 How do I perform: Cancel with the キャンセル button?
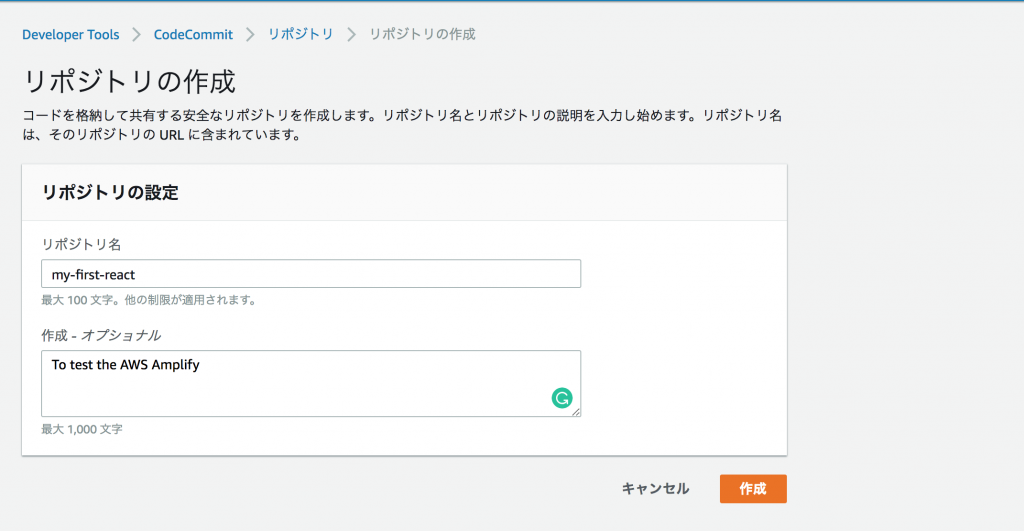(x=655, y=489)
